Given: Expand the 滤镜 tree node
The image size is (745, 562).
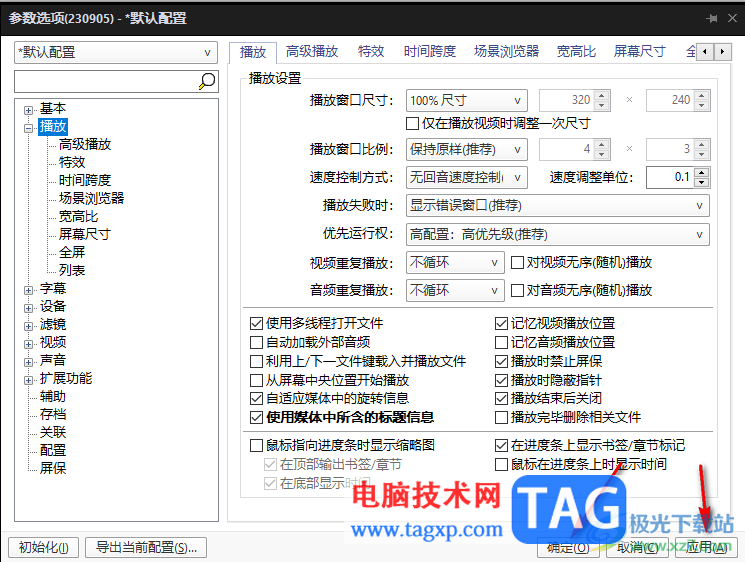Looking at the screenshot, I should [29, 326].
